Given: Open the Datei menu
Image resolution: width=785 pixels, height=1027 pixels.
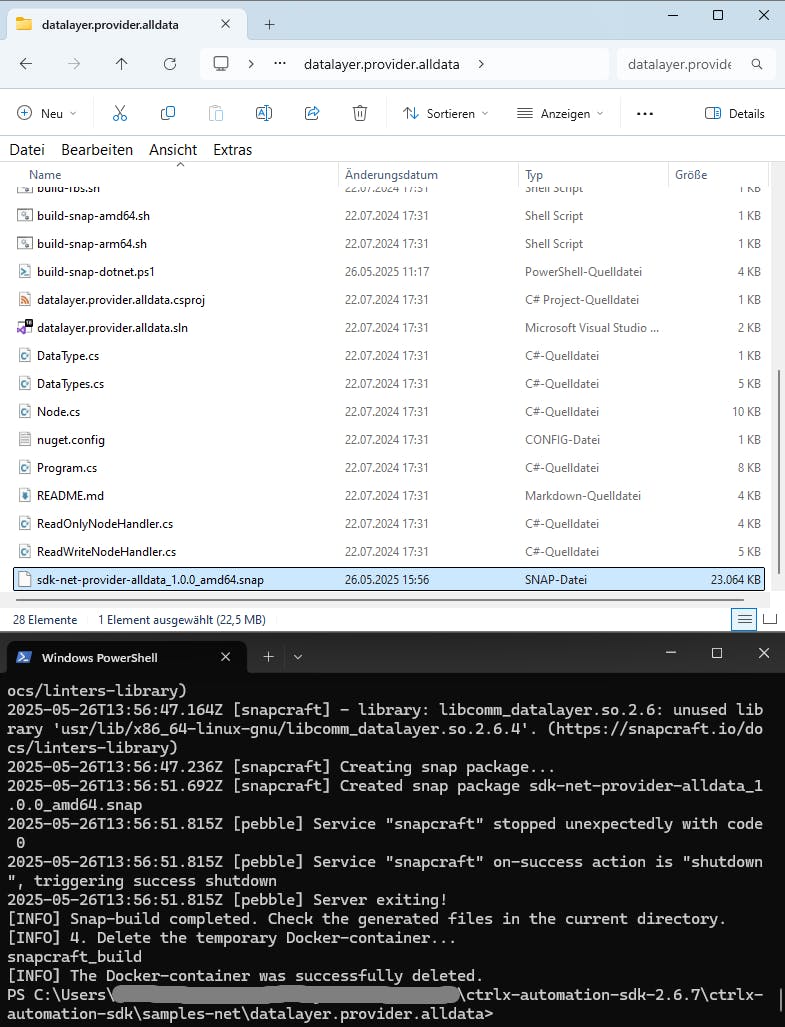Looking at the screenshot, I should [27, 150].
